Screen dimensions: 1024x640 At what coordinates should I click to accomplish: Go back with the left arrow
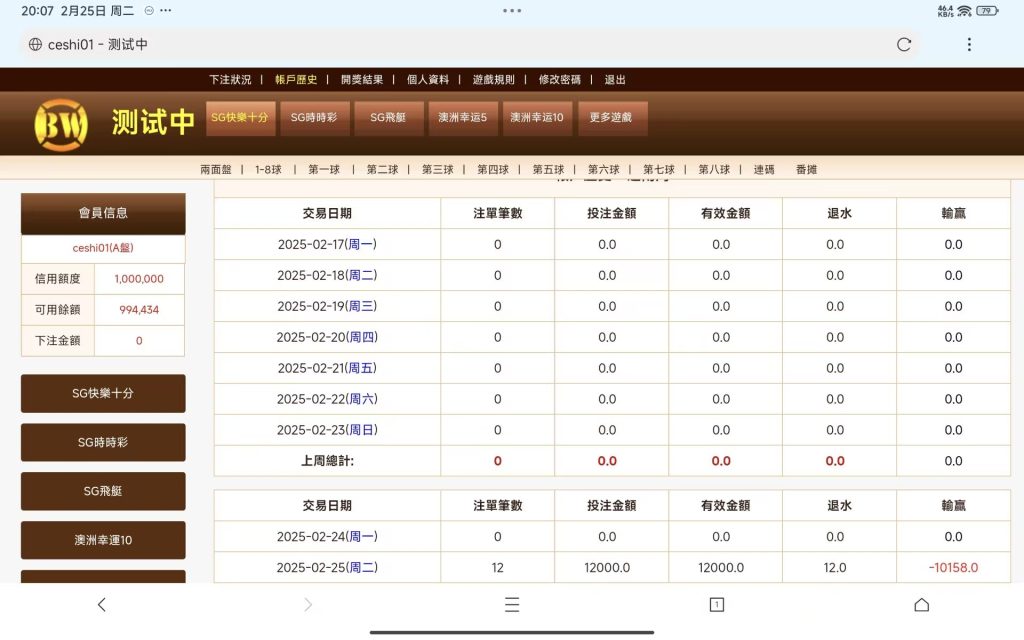(102, 605)
